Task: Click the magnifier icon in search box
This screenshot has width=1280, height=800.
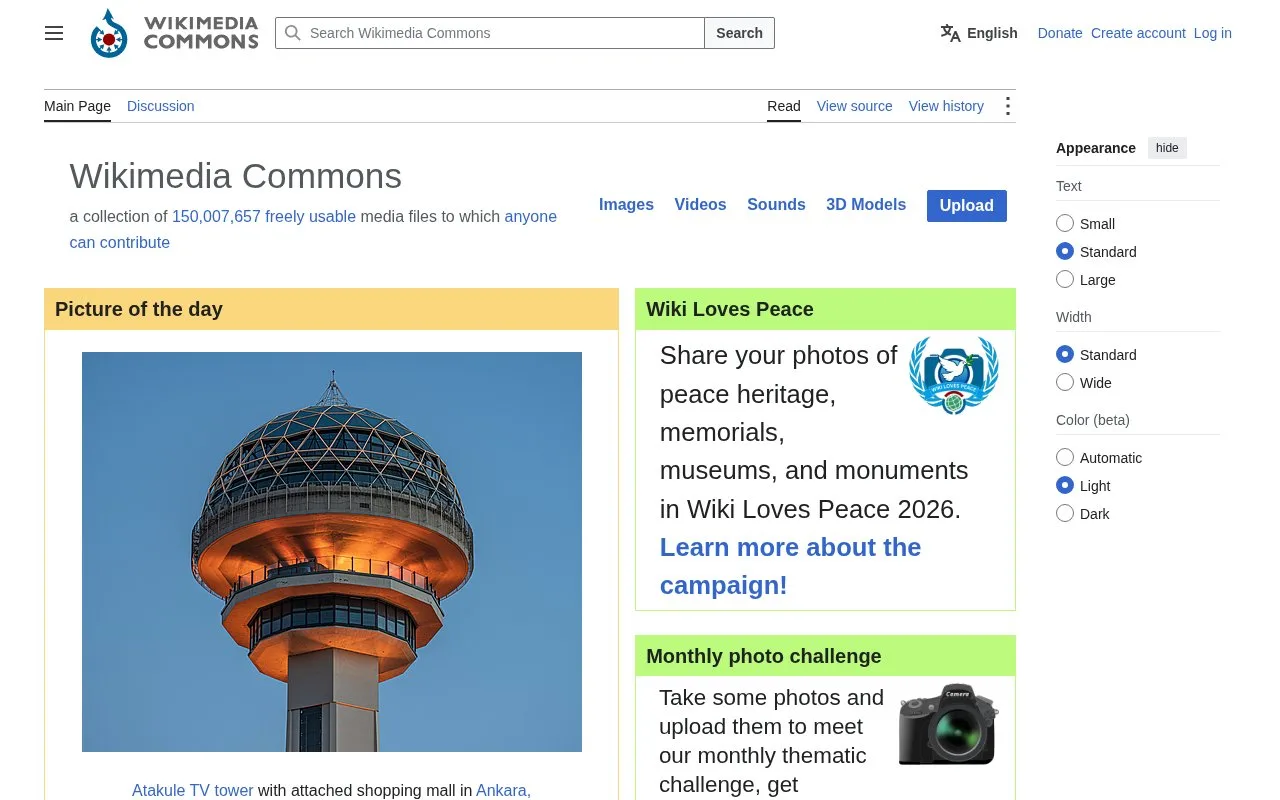Action: pyautogui.click(x=293, y=33)
